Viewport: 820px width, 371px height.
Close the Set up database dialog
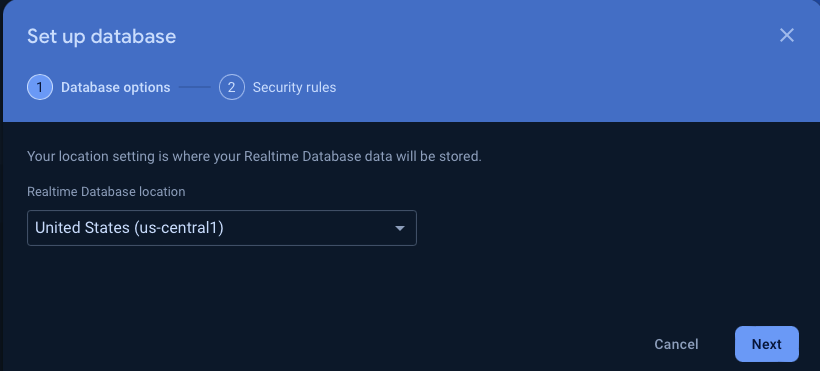click(x=787, y=36)
